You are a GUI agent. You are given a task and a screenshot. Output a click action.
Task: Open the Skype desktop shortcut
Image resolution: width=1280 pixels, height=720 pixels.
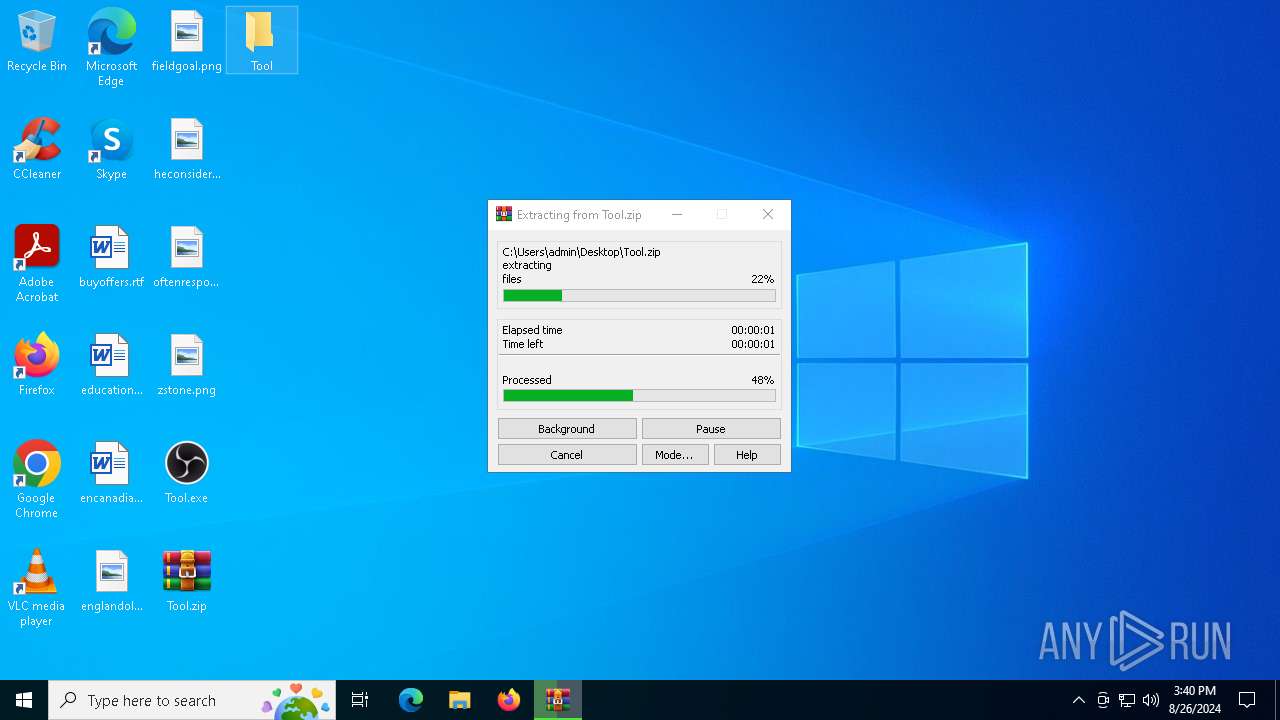click(x=111, y=150)
